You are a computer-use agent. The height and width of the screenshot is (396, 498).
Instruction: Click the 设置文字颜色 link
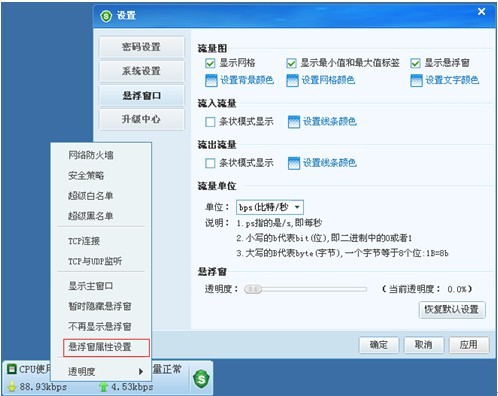[452, 80]
